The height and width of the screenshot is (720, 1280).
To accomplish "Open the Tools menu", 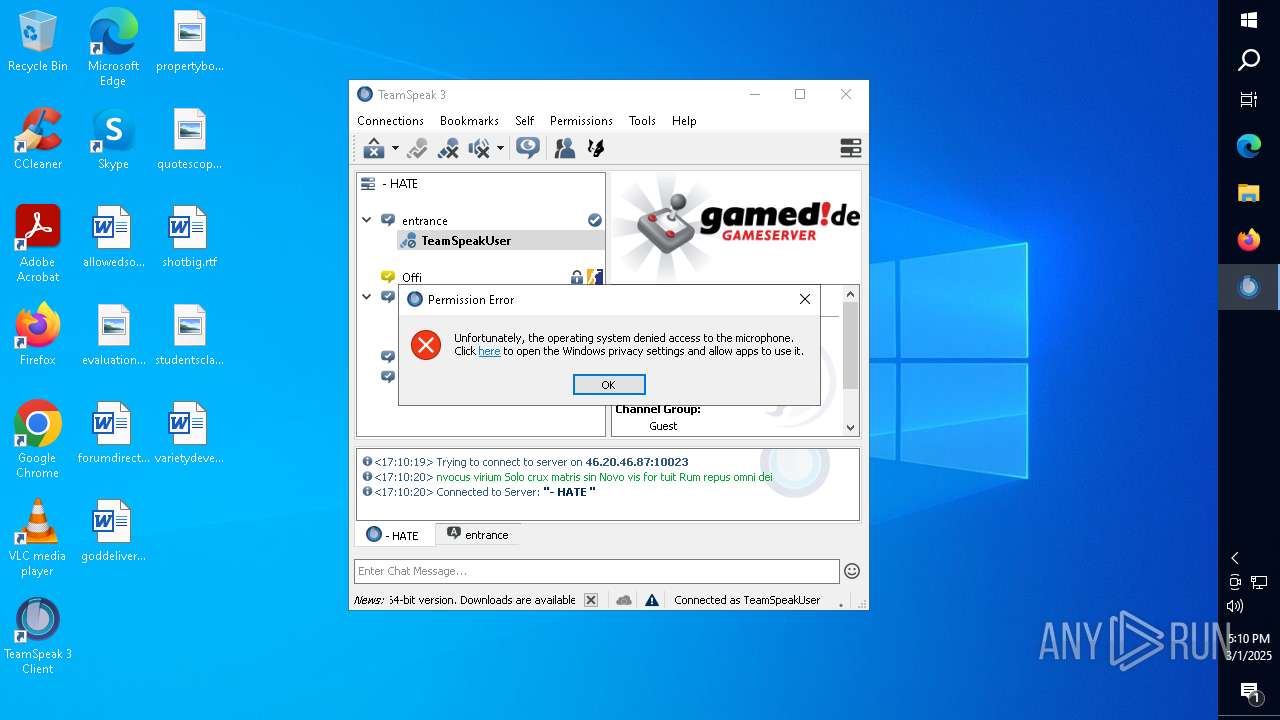I will point(642,120).
